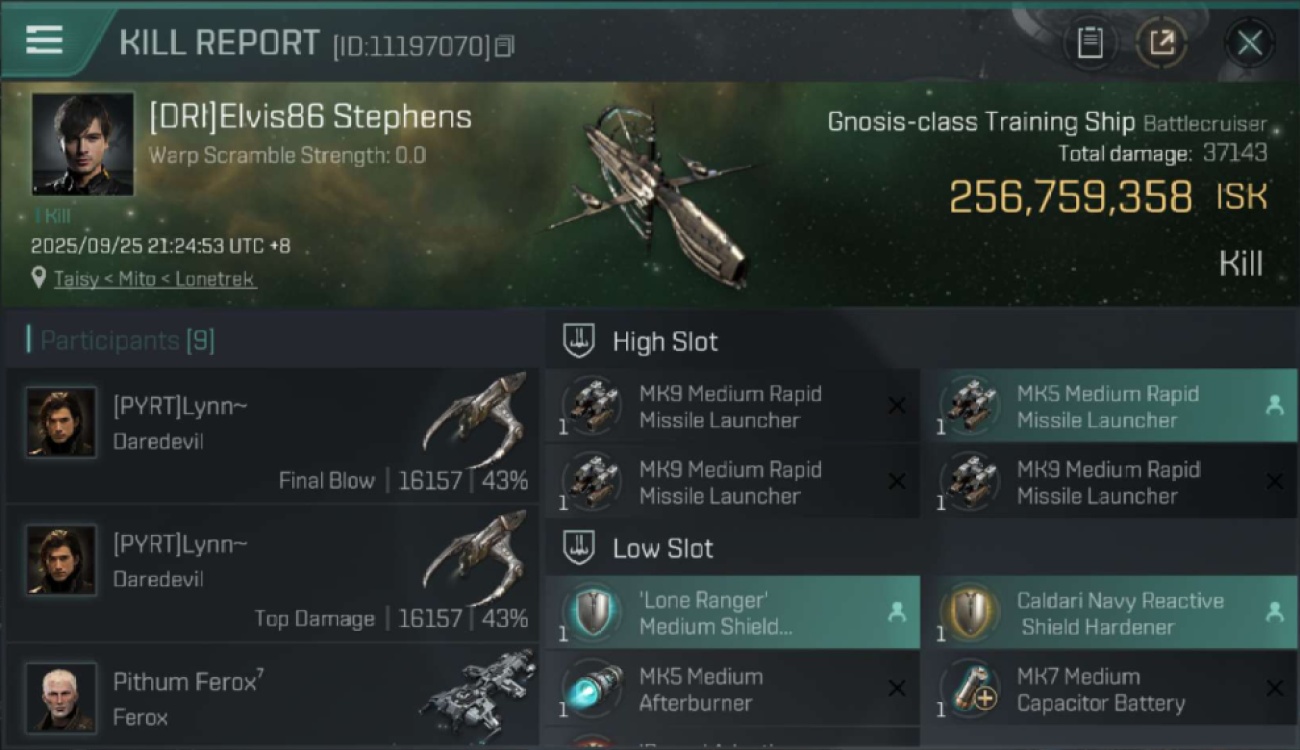Click the location pin icon

[x=39, y=278]
